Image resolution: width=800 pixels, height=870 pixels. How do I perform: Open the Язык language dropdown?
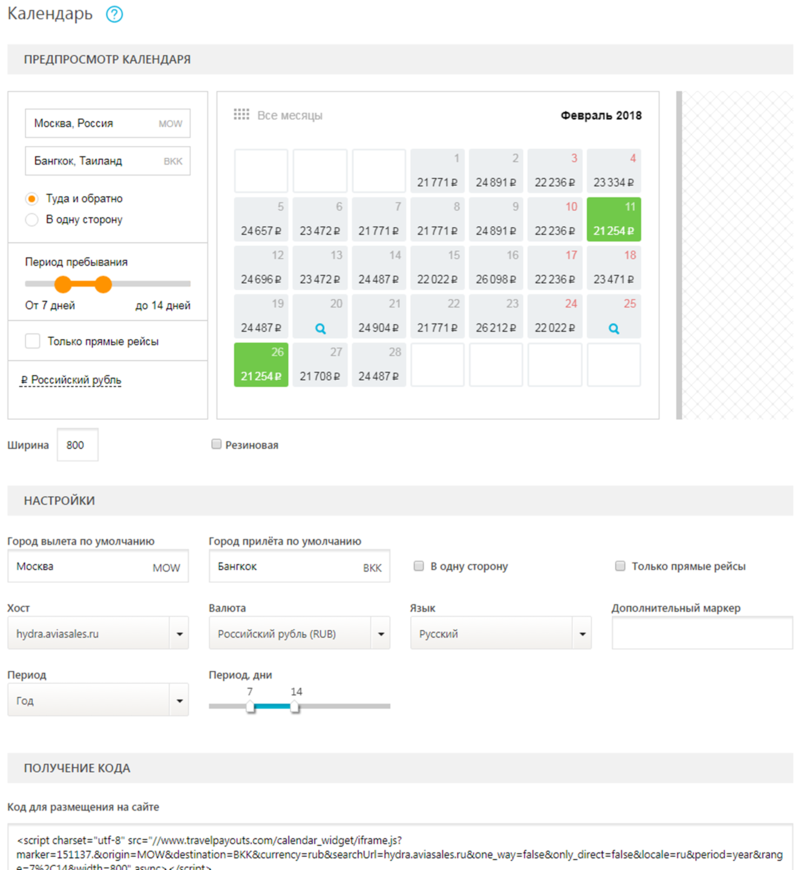[x=501, y=633]
